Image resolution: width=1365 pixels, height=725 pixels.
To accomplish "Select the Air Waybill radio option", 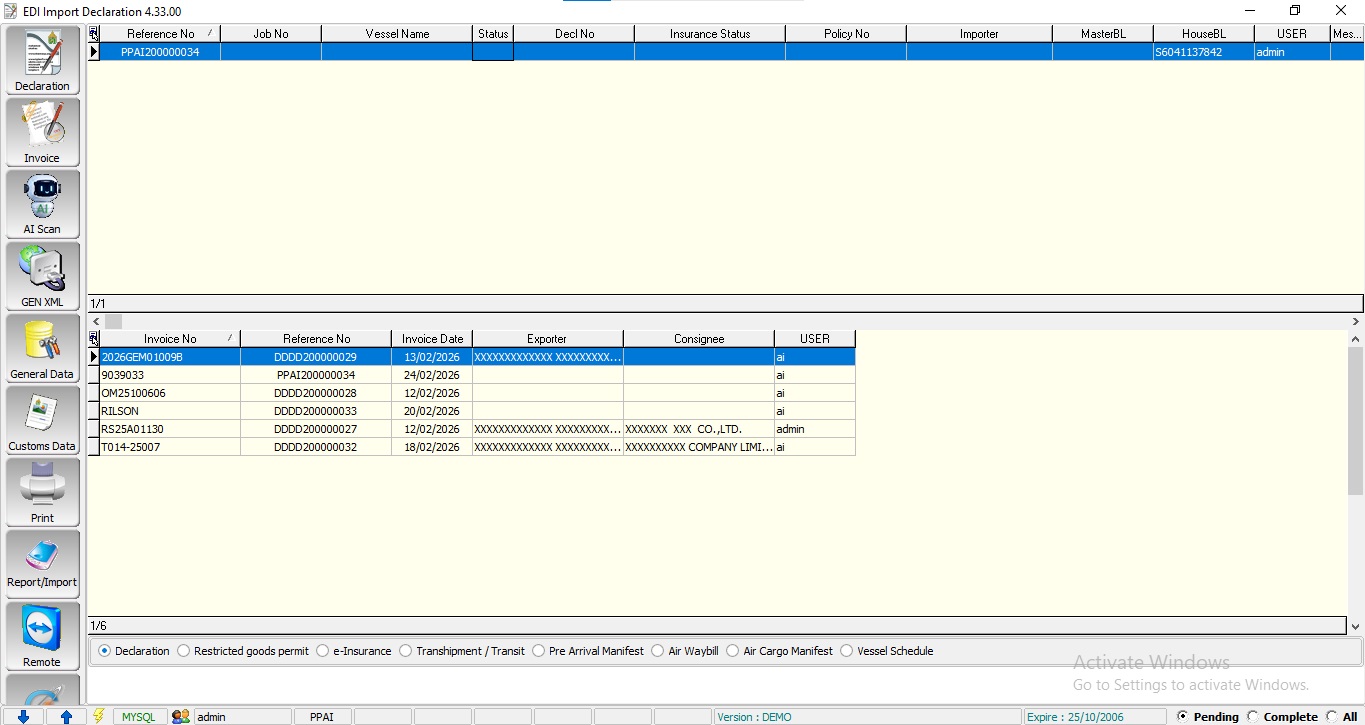I will (x=657, y=651).
